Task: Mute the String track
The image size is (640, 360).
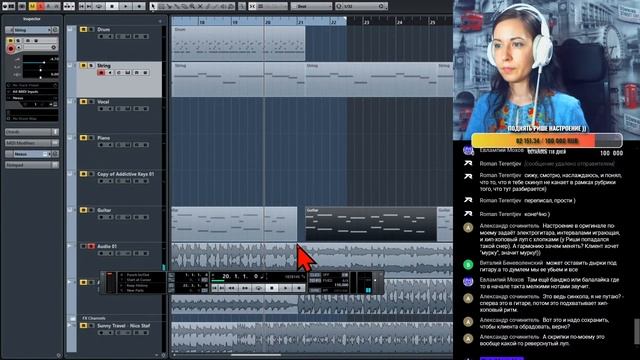Action: click(84, 65)
